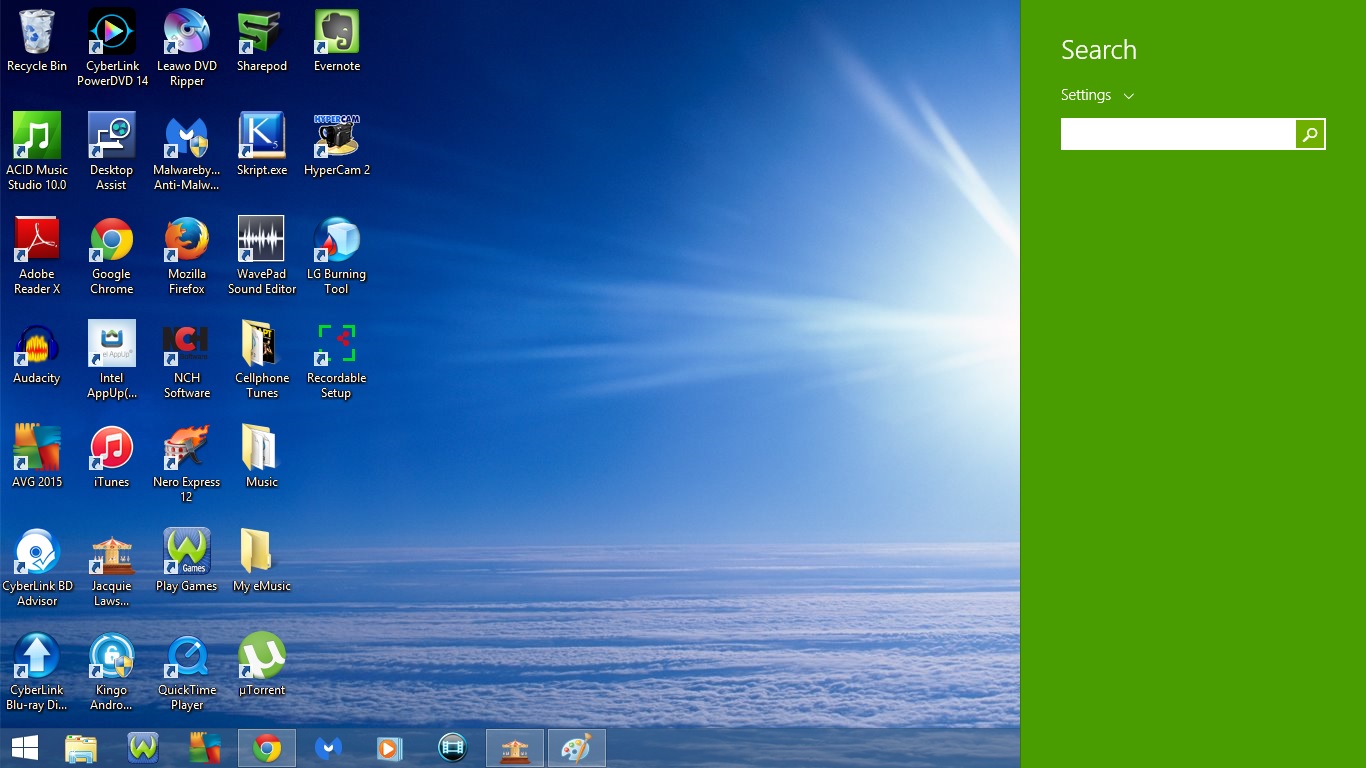This screenshot has width=1366, height=768.
Task: Switch to Paint in the taskbar
Action: [577, 748]
